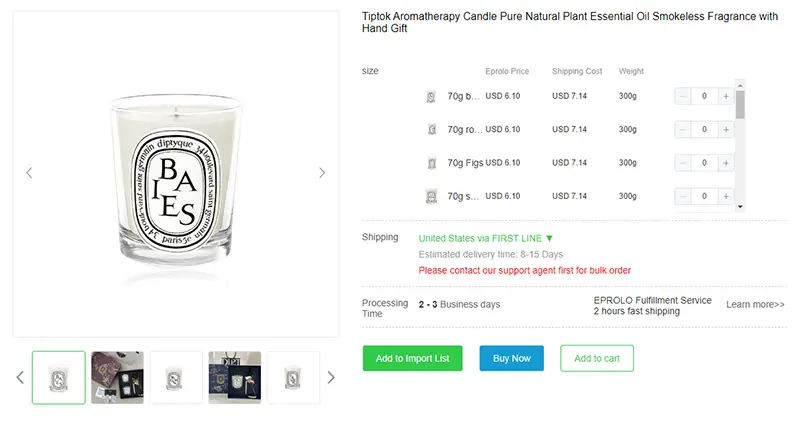Image resolution: width=800 pixels, height=421 pixels.
Task: Increase quantity for 70g ro... variant
Action: point(726,130)
